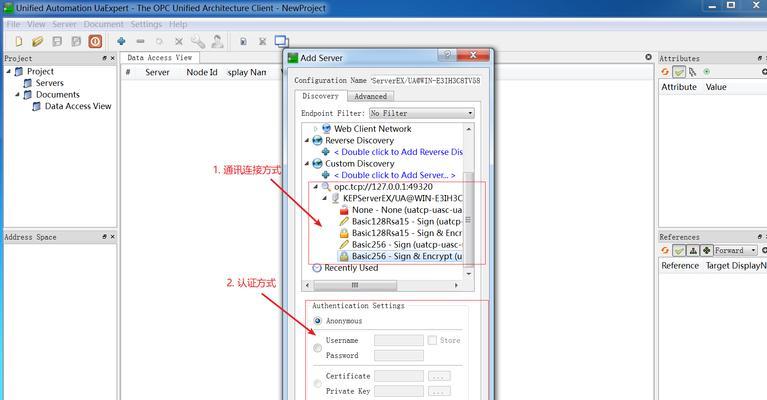Click the New Project document icon

pyautogui.click(x=19, y=42)
